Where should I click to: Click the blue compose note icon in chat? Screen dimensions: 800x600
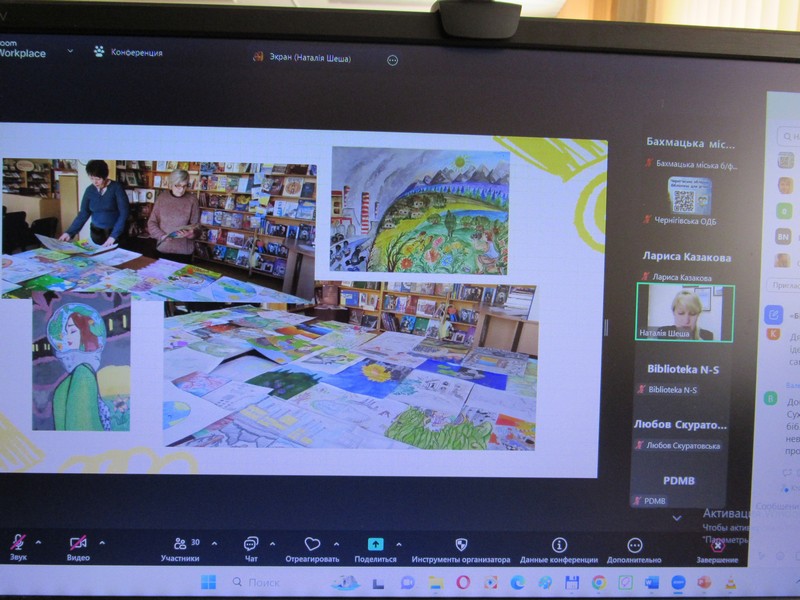point(773,315)
